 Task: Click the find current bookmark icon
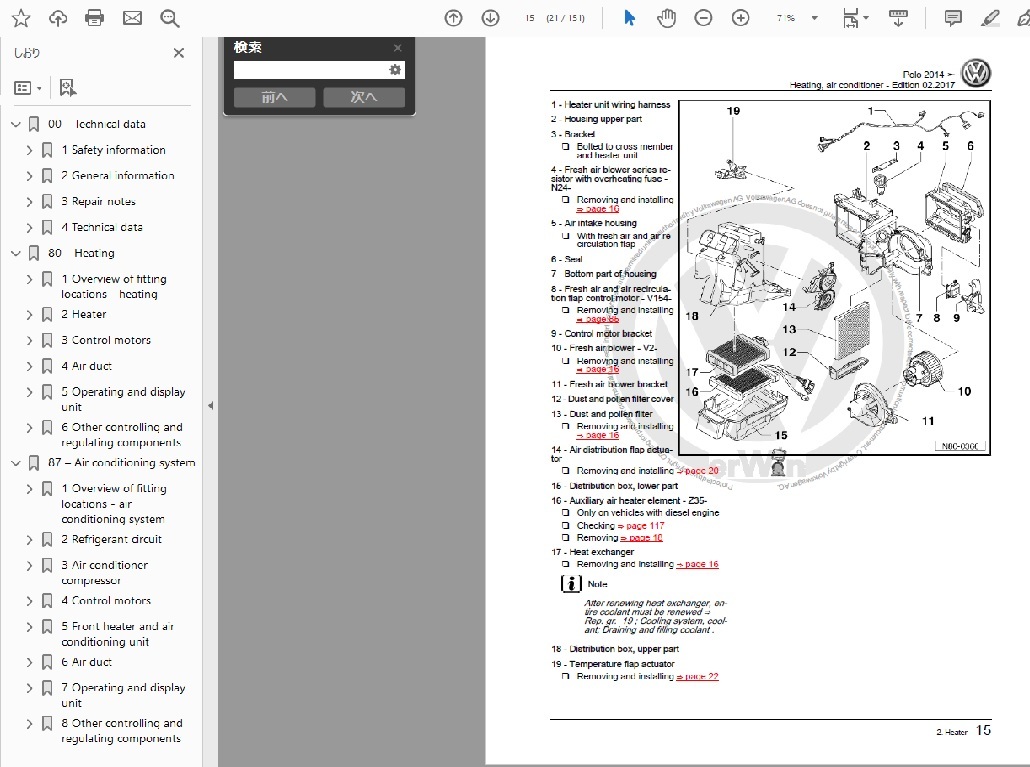coord(68,88)
